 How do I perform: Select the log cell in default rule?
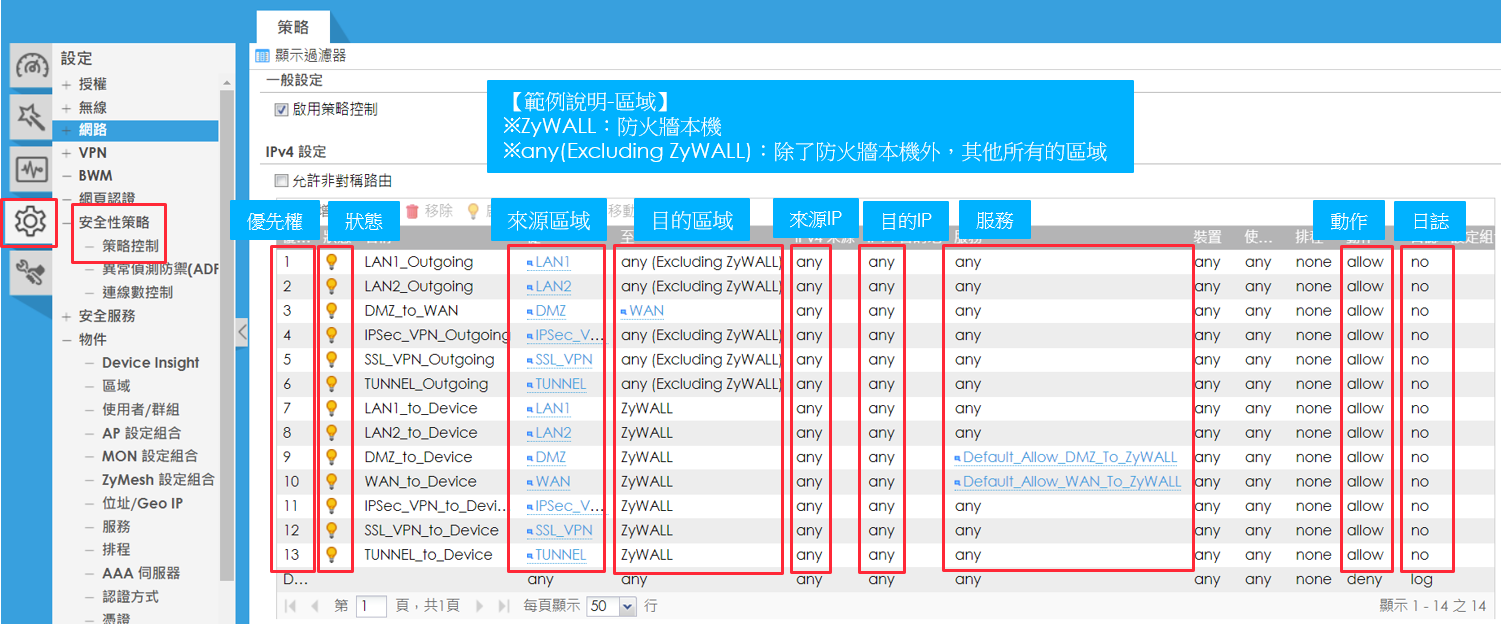point(1421,579)
